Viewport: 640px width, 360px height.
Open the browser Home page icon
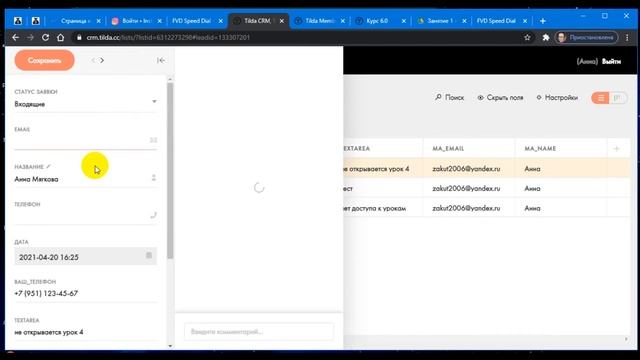(x=60, y=38)
